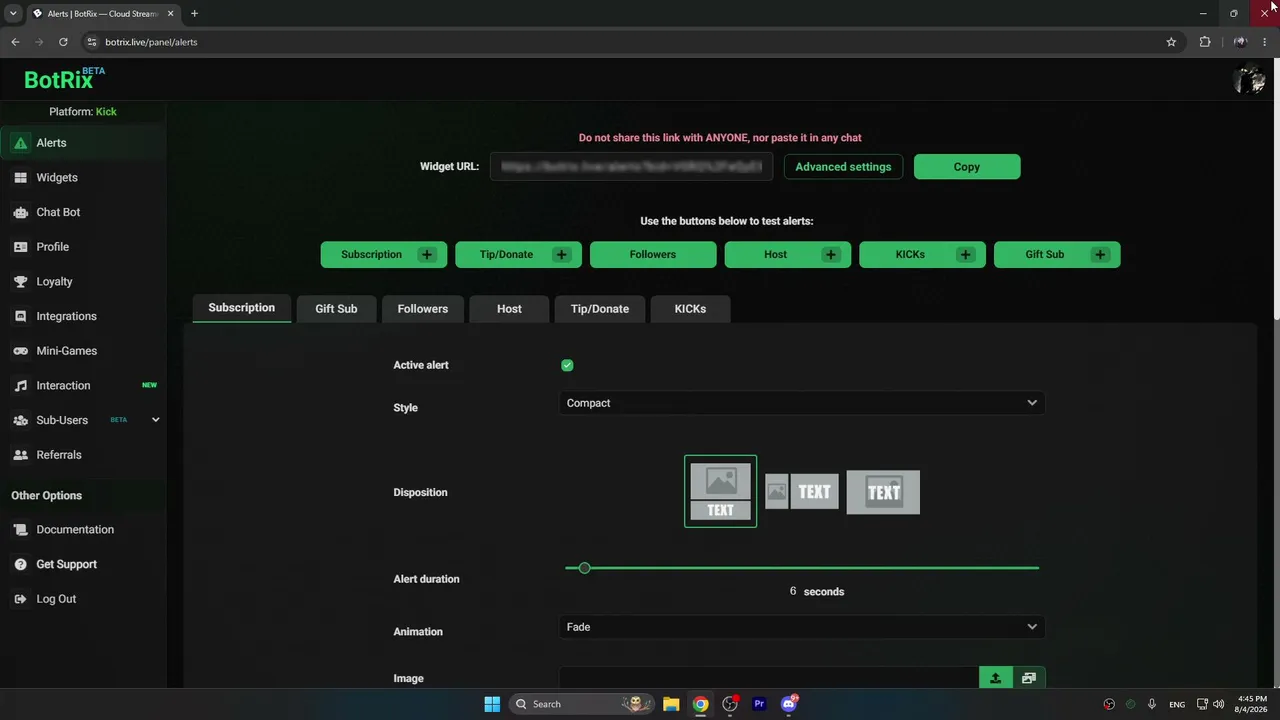Image resolution: width=1280 pixels, height=720 pixels.
Task: Open Discord from the taskbar
Action: (789, 704)
